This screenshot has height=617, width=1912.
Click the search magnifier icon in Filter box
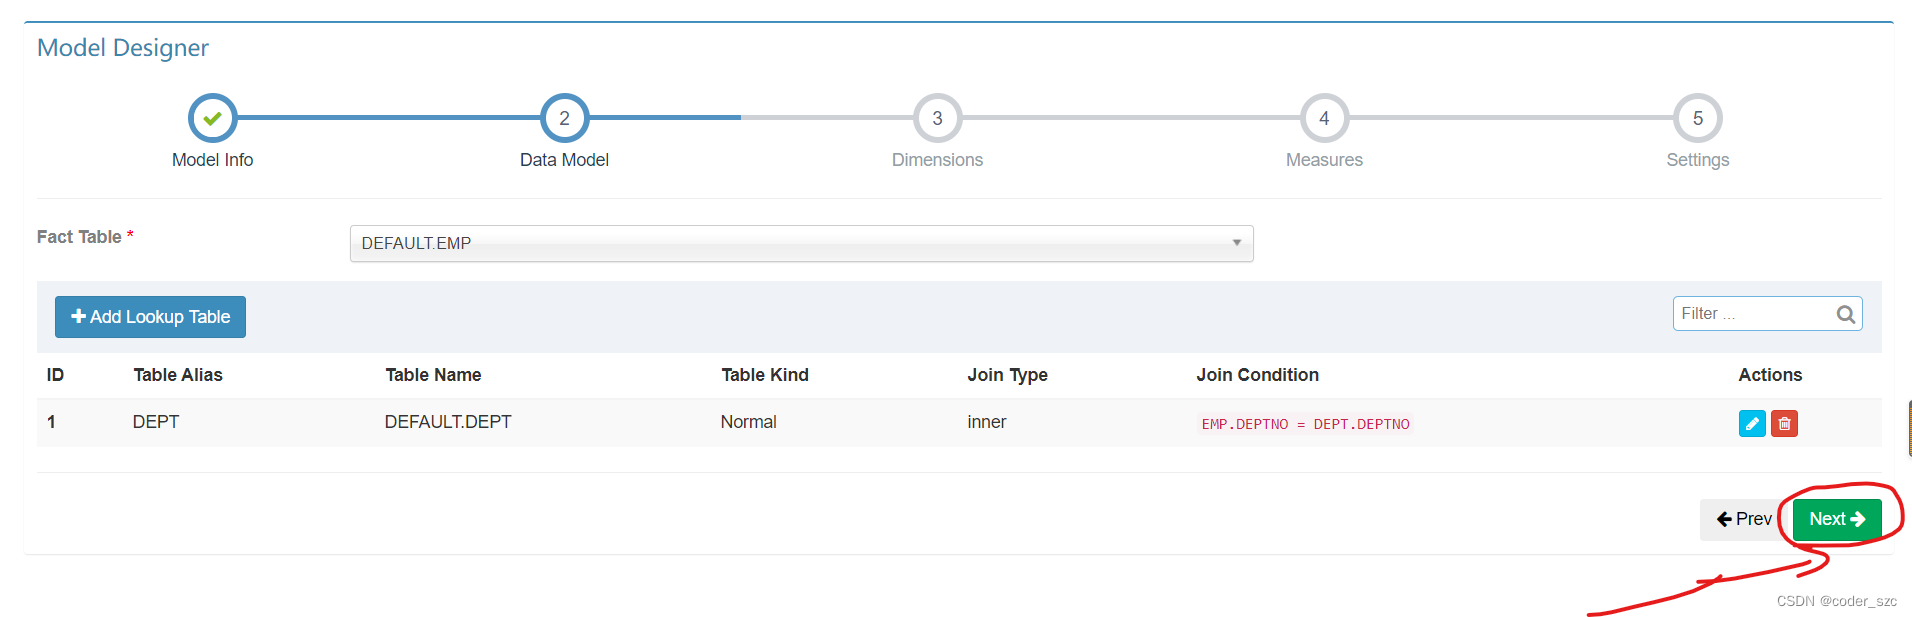pos(1845,314)
